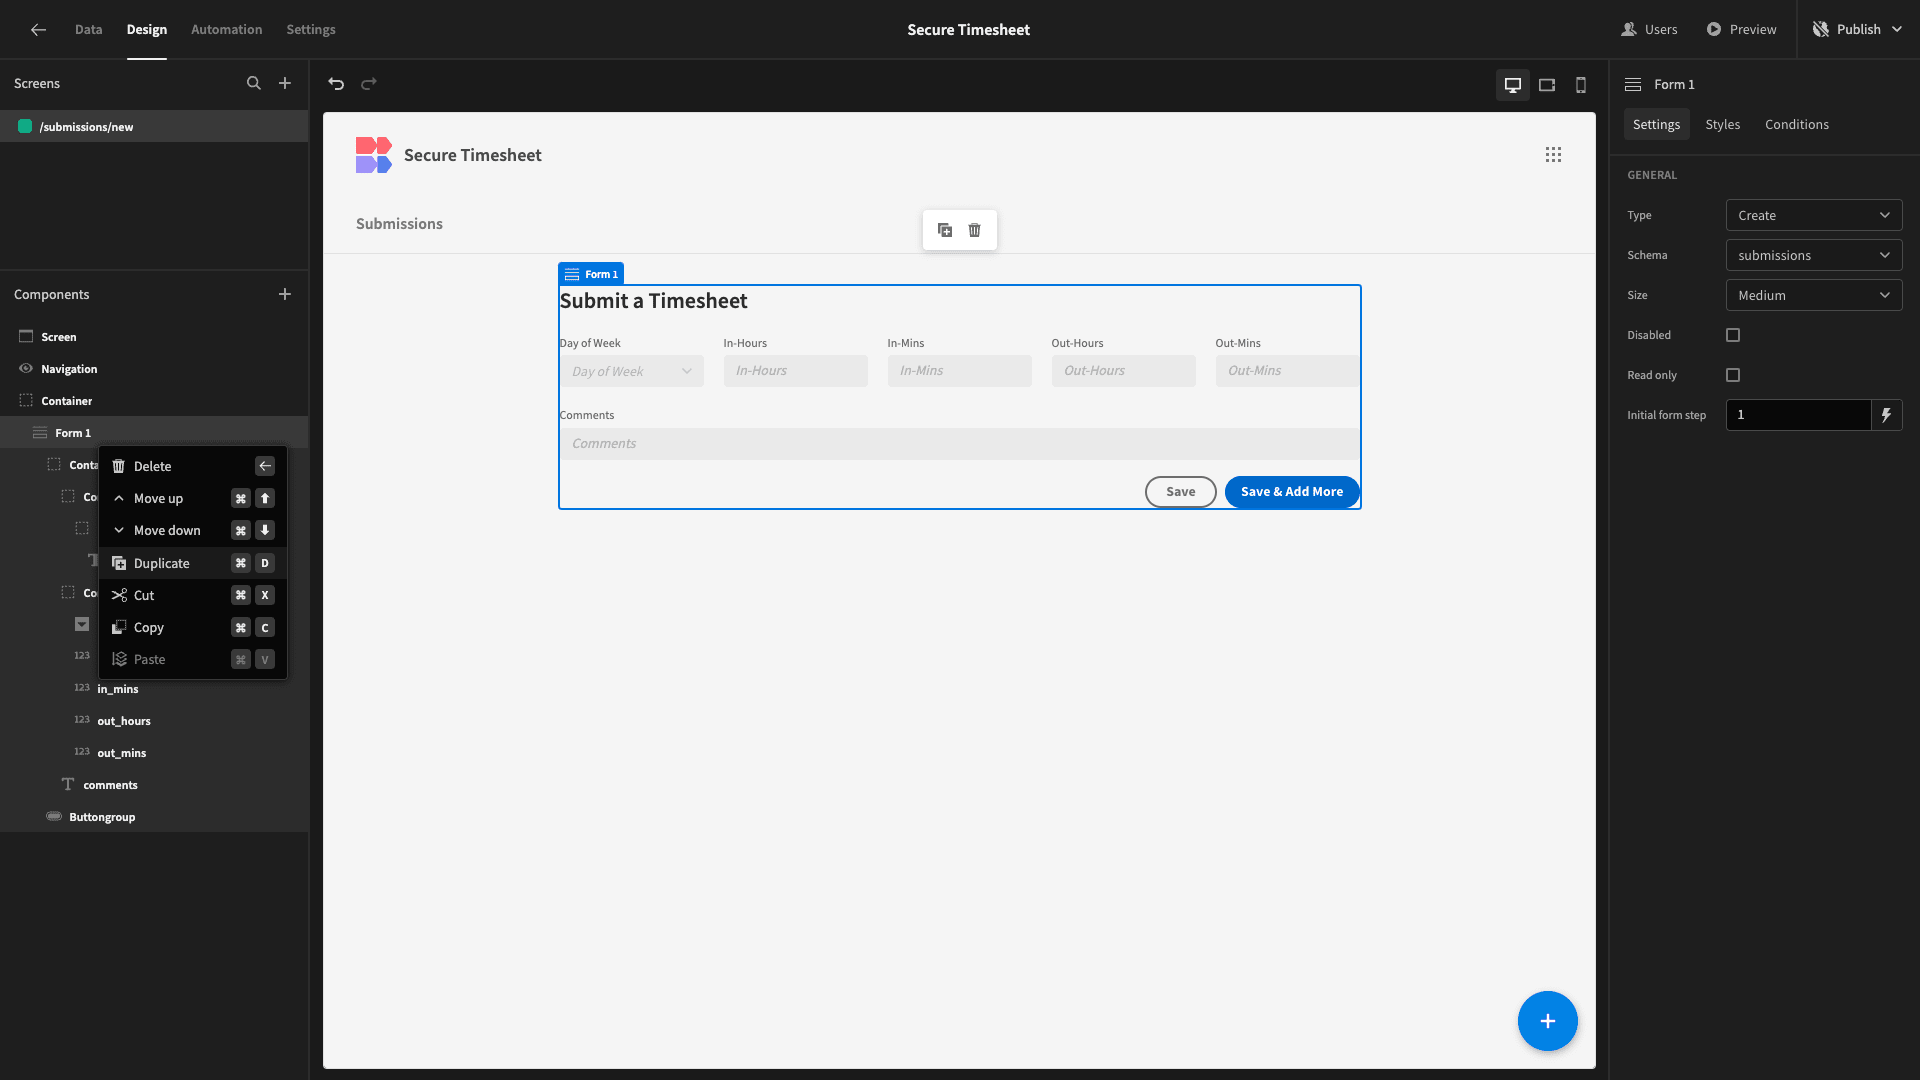The height and width of the screenshot is (1080, 1920).
Task: Open the Type dropdown set to Create
Action: [1814, 215]
